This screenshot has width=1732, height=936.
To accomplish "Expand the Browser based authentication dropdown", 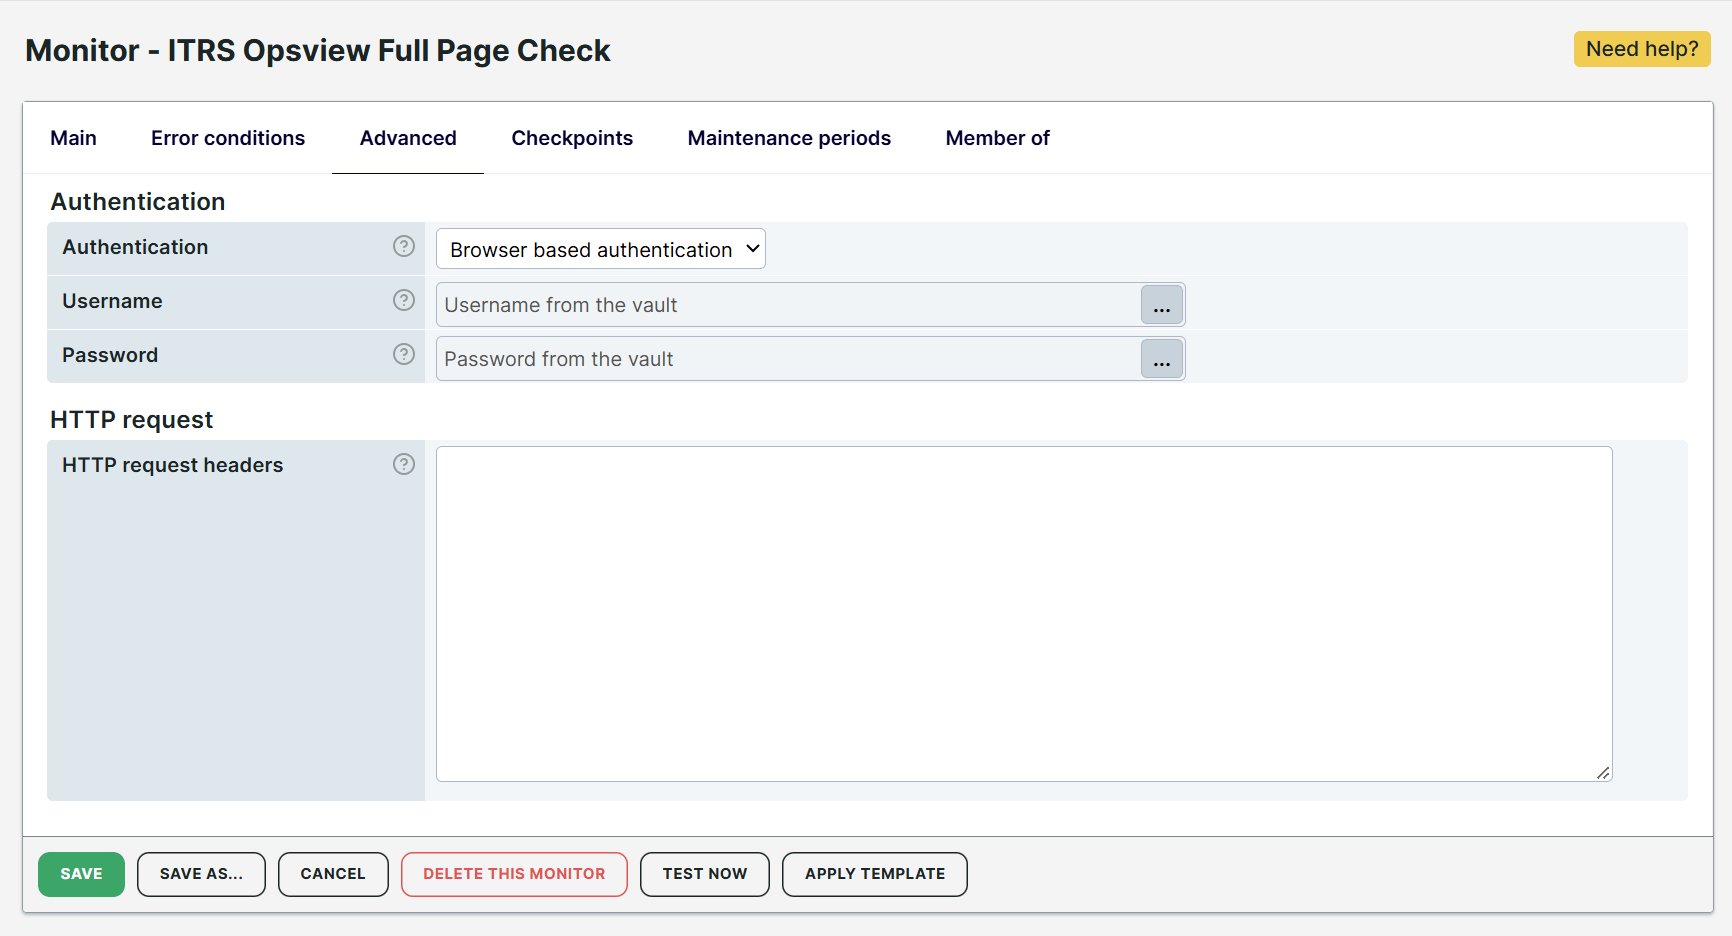I will click(601, 249).
